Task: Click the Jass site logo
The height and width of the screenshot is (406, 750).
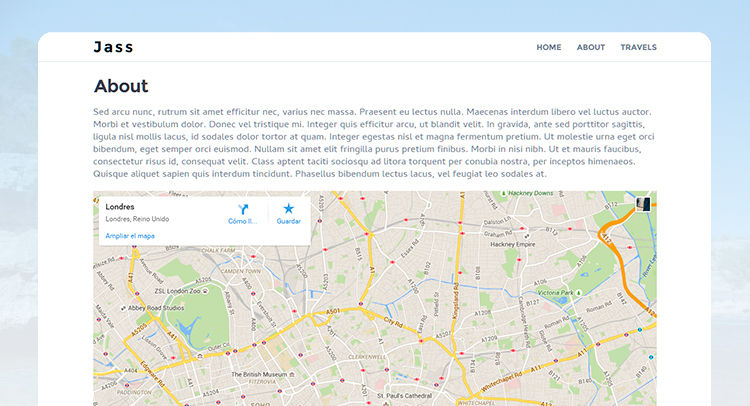Action: (x=113, y=47)
